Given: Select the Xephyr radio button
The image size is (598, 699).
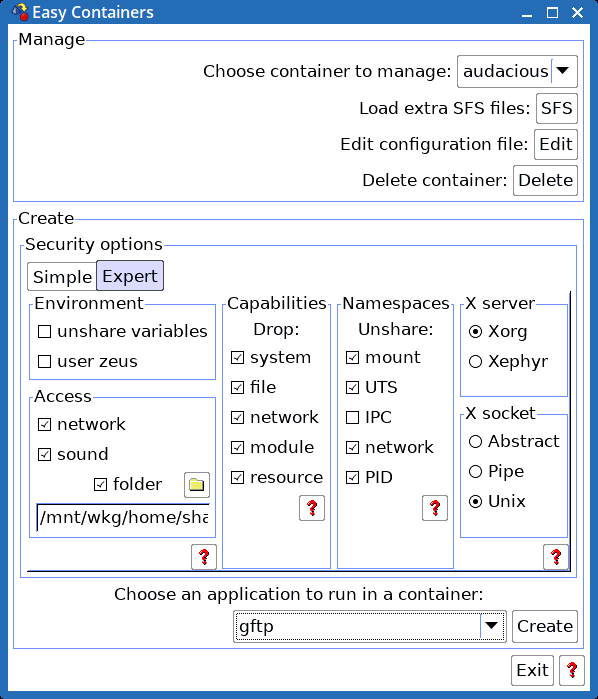Looking at the screenshot, I should 475,362.
